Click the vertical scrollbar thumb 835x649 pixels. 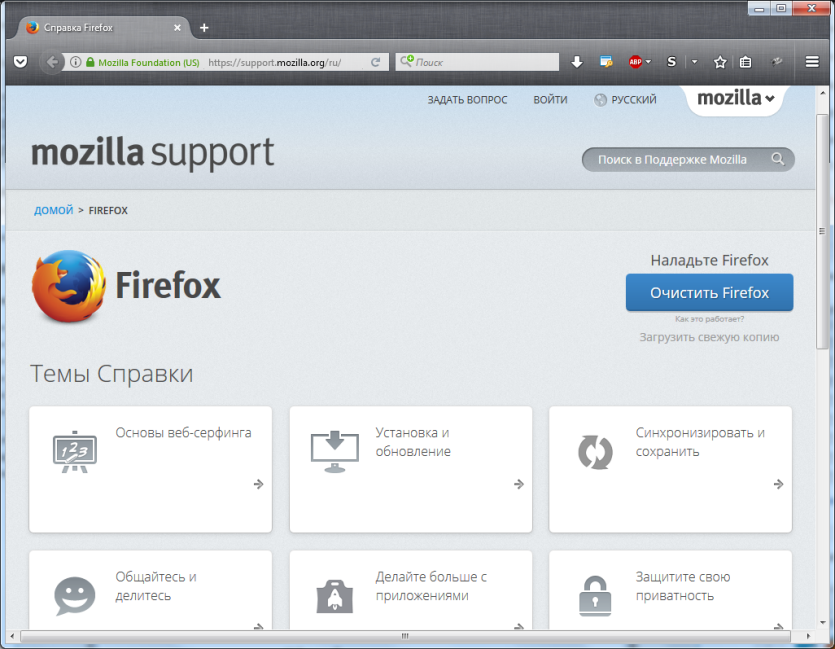click(x=822, y=231)
